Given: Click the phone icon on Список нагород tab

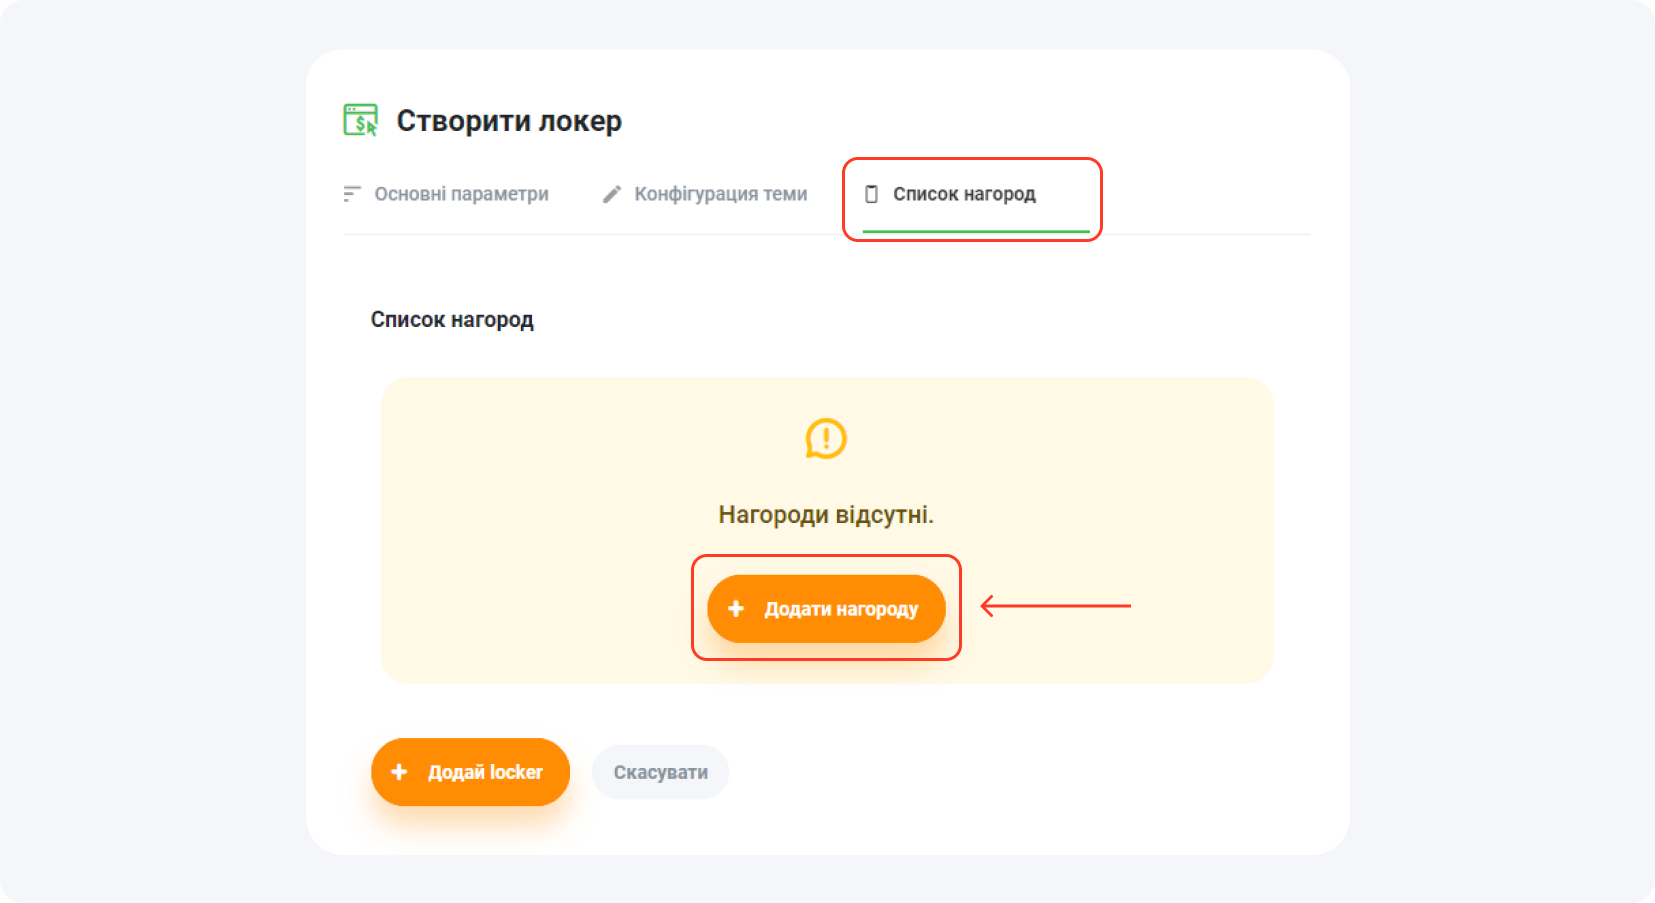Looking at the screenshot, I should pos(870,195).
